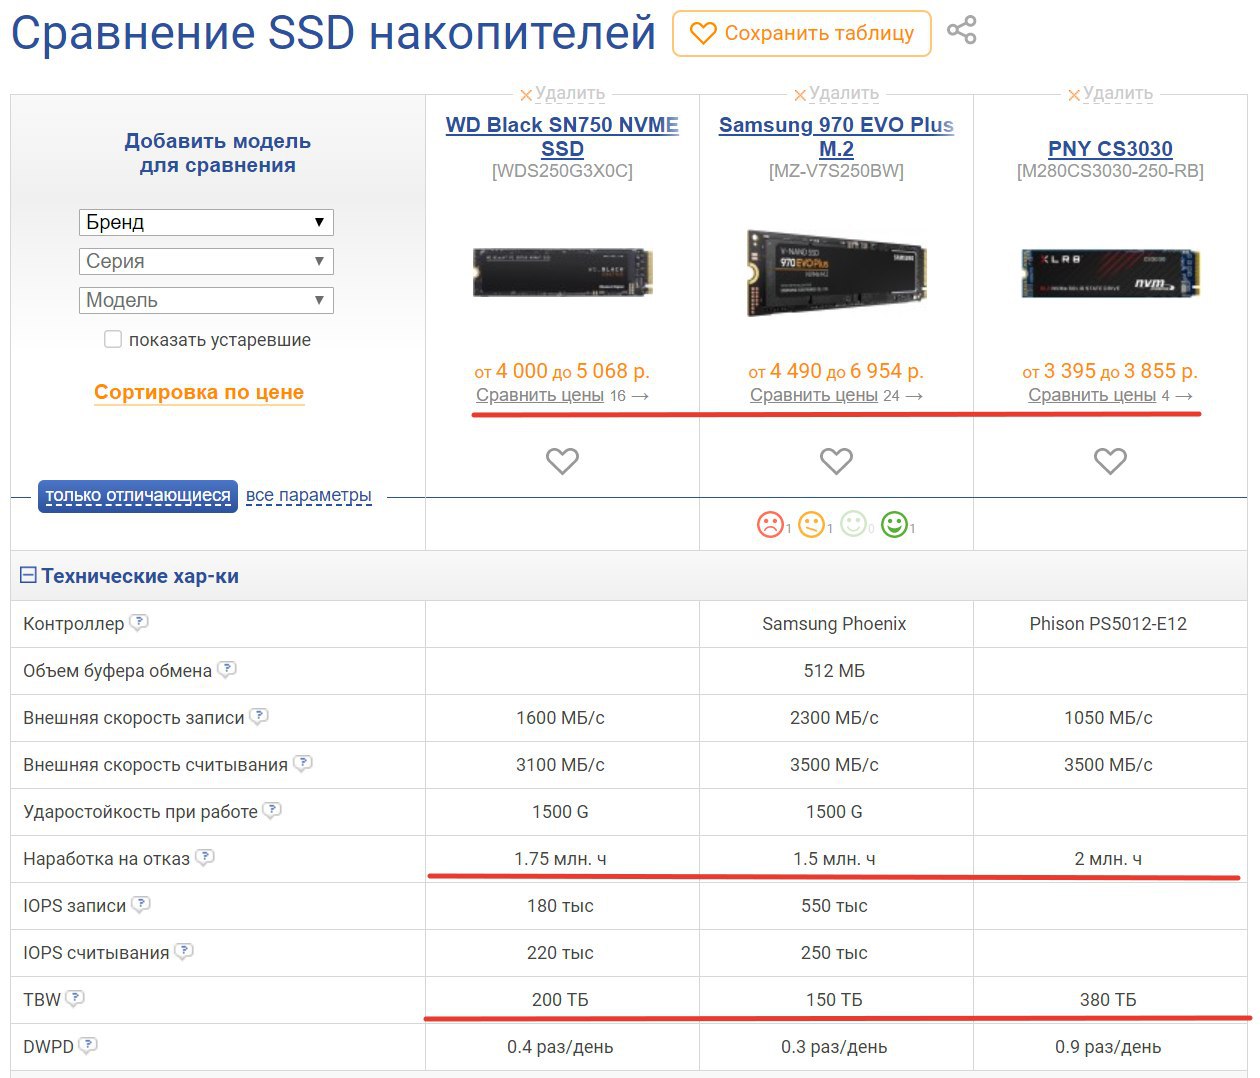Open help tooltip for Внешняя скорость считывания
This screenshot has width=1260, height=1078.
click(303, 763)
